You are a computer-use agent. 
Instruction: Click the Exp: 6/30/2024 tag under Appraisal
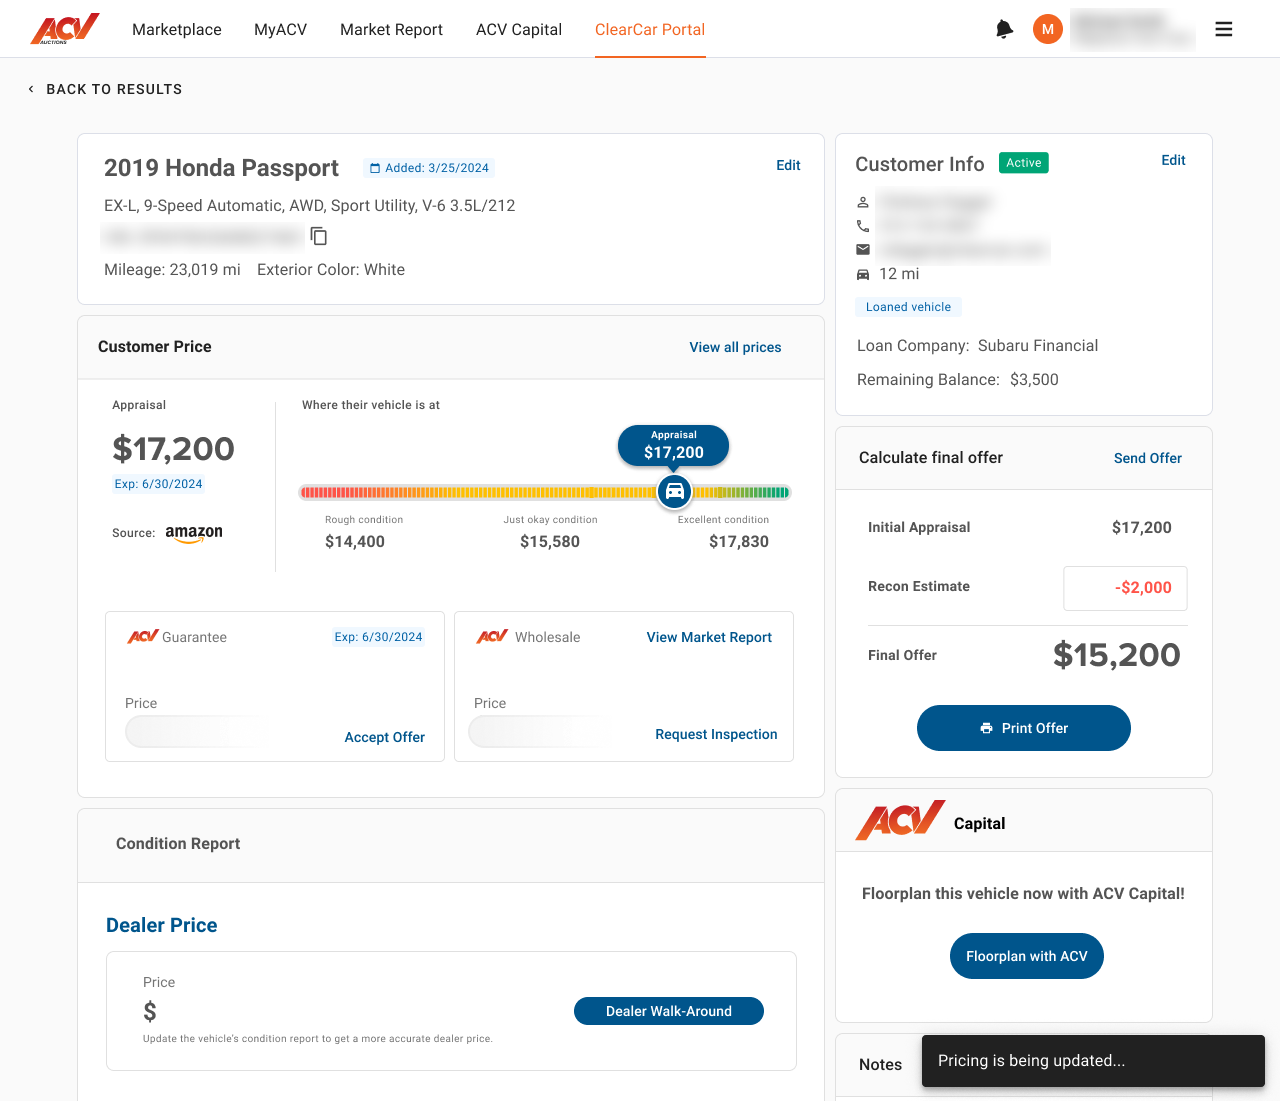point(158,484)
